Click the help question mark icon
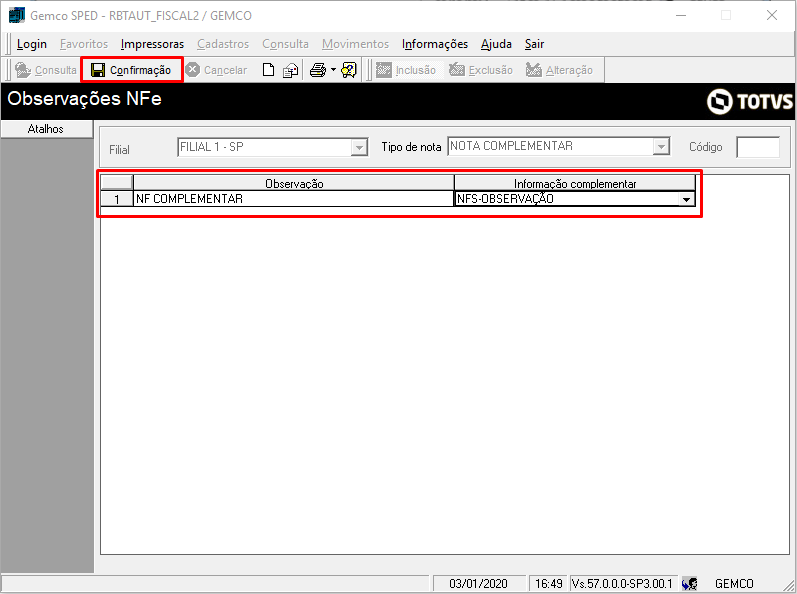The image size is (797, 594). click(349, 70)
